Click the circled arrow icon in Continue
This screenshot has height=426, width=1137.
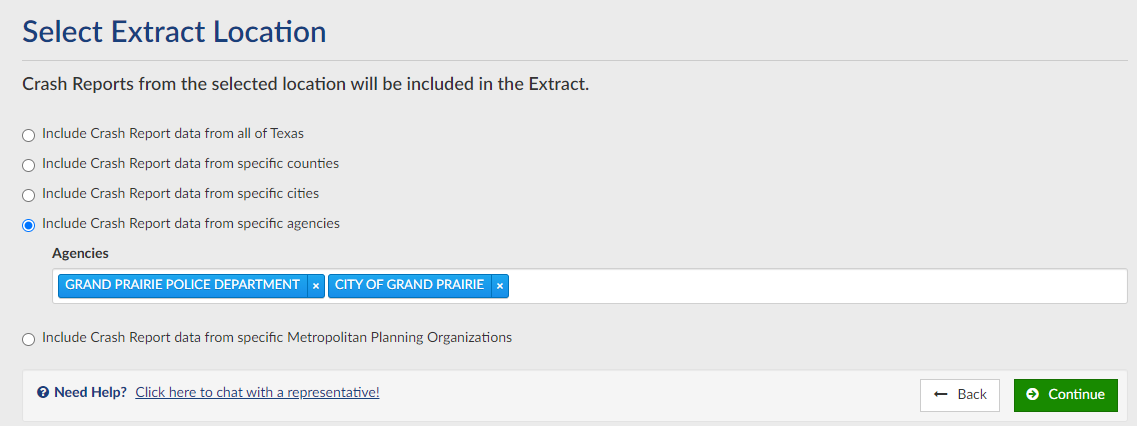point(1032,394)
